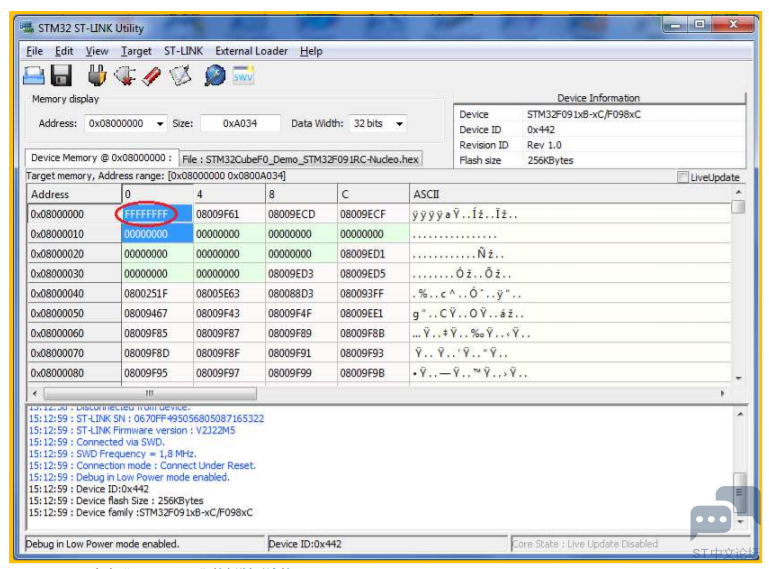Viewport: 769px width, 569px height.
Task: Open the SWV viewer icon
Action: click(243, 75)
